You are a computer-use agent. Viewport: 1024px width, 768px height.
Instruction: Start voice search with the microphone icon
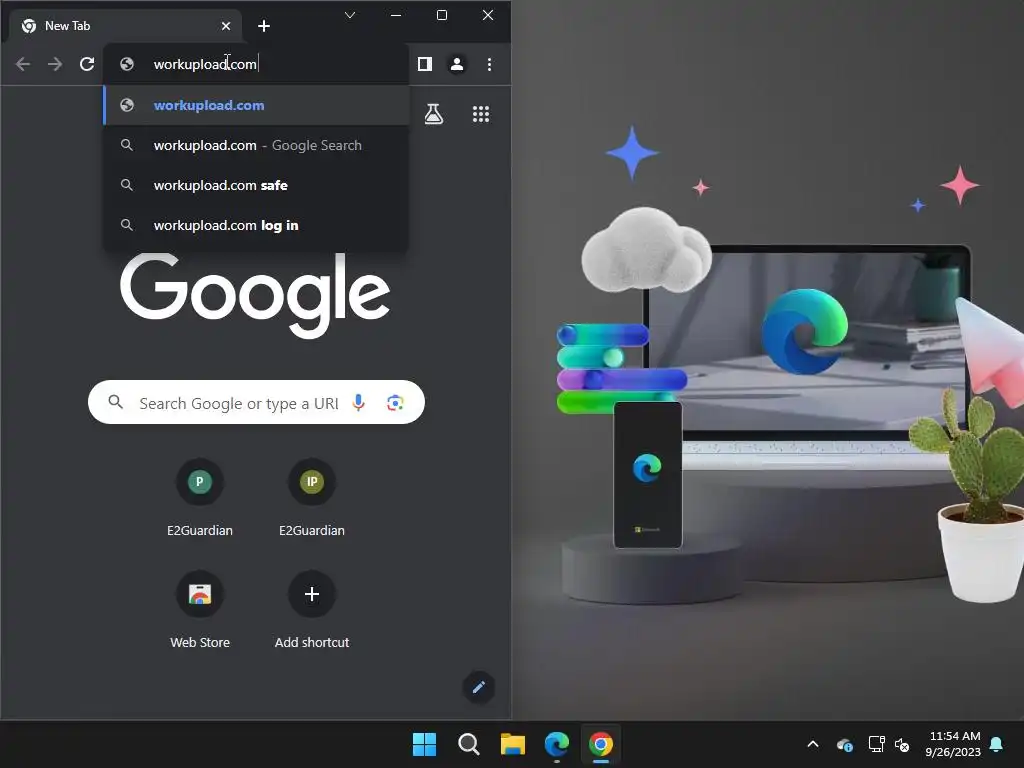[x=358, y=402]
